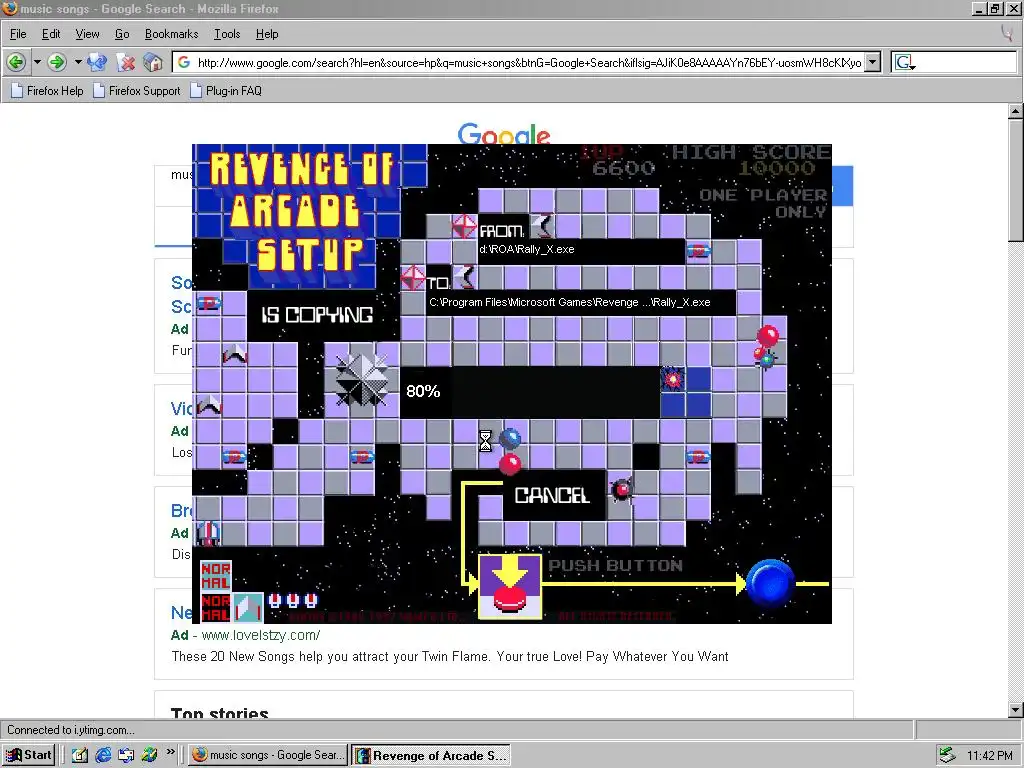This screenshot has height=768, width=1024.
Task: Click the status bar text Connected to i.ytimg.com
Action: pos(71,729)
